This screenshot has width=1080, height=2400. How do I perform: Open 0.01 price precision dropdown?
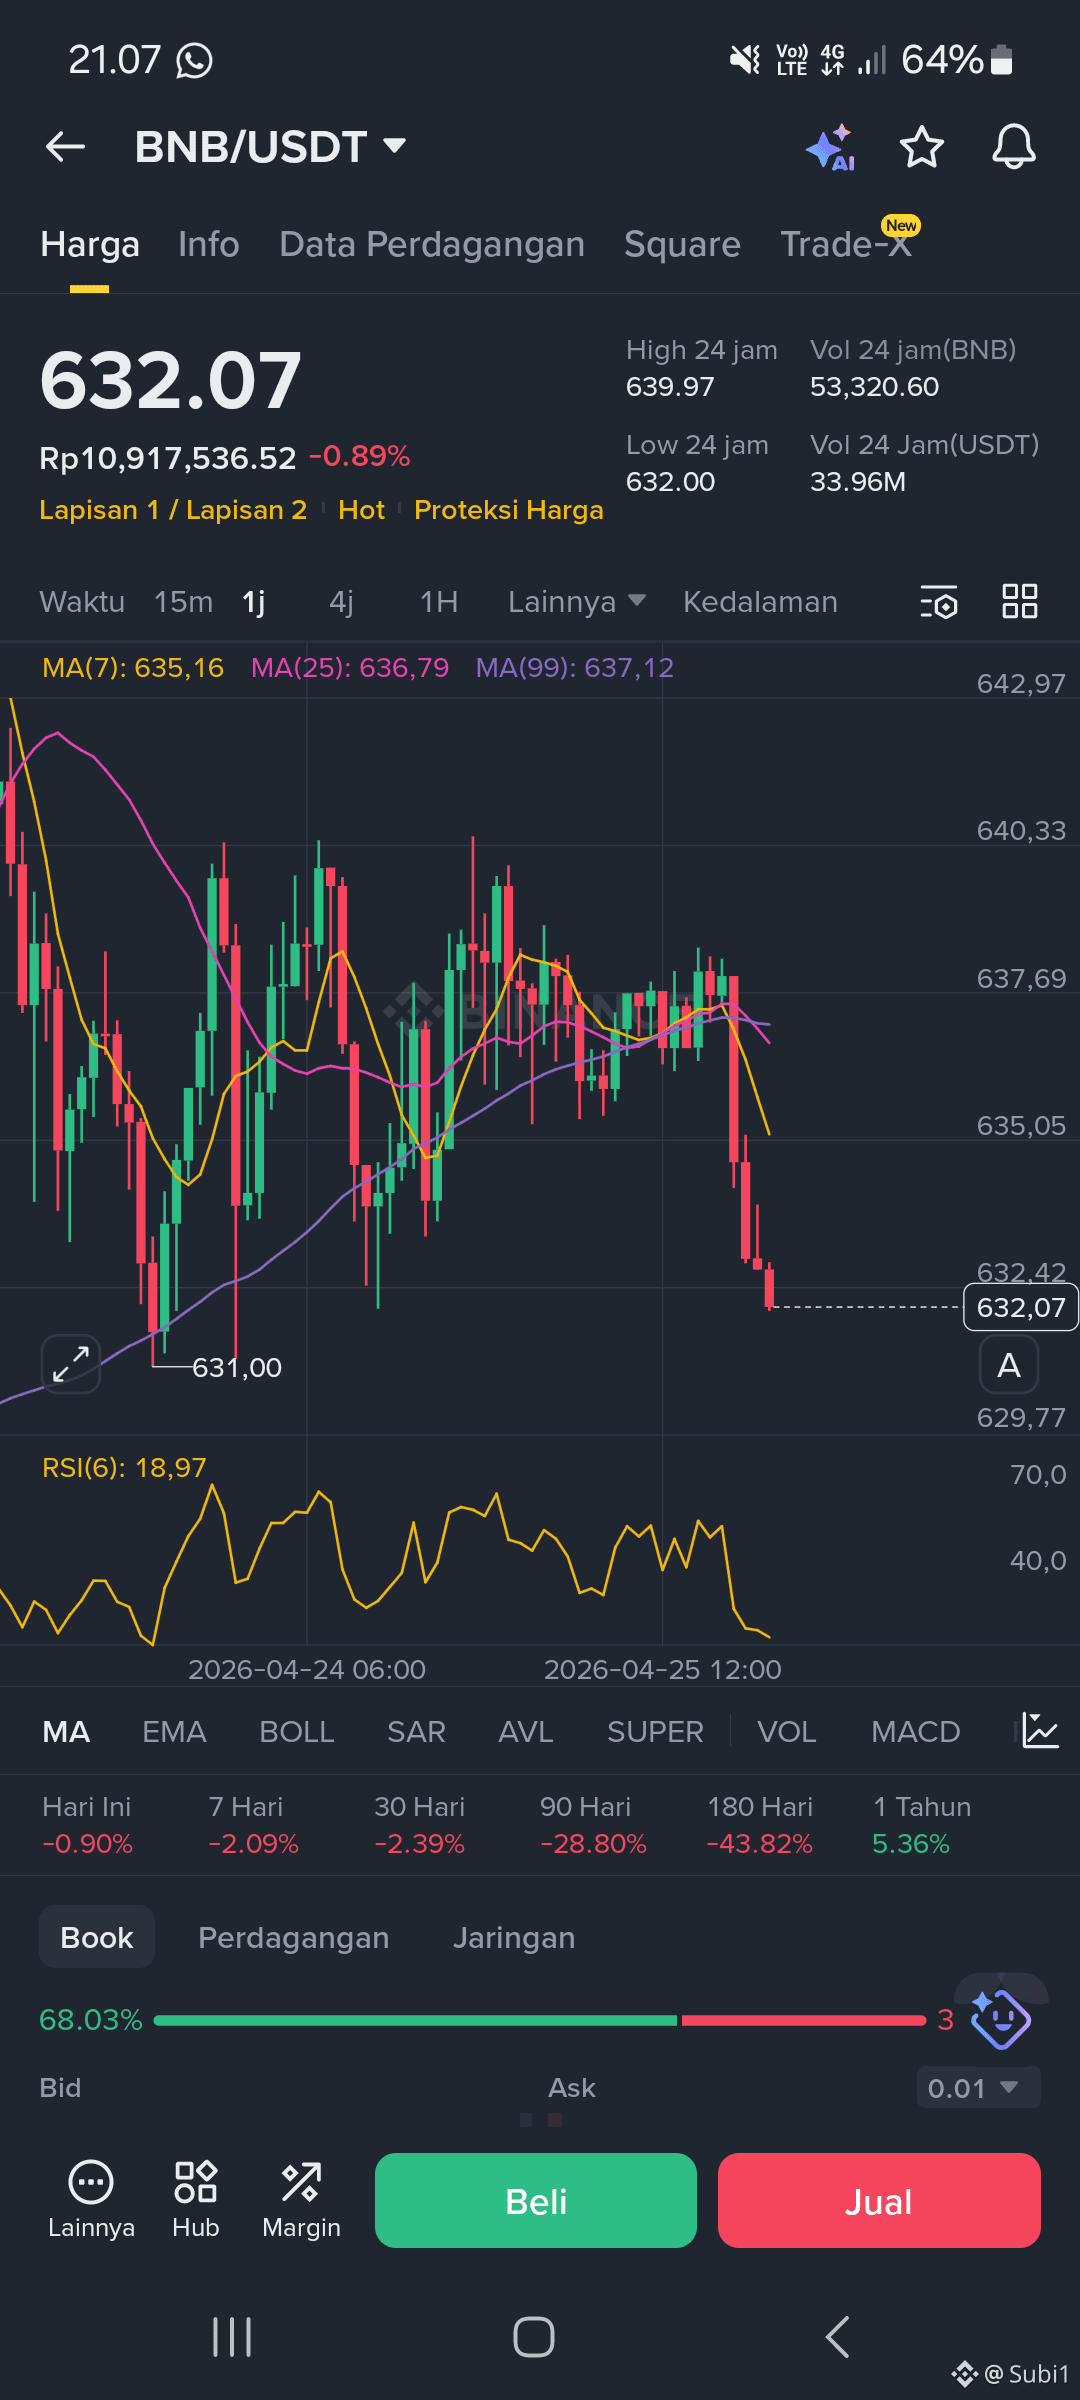click(978, 2088)
